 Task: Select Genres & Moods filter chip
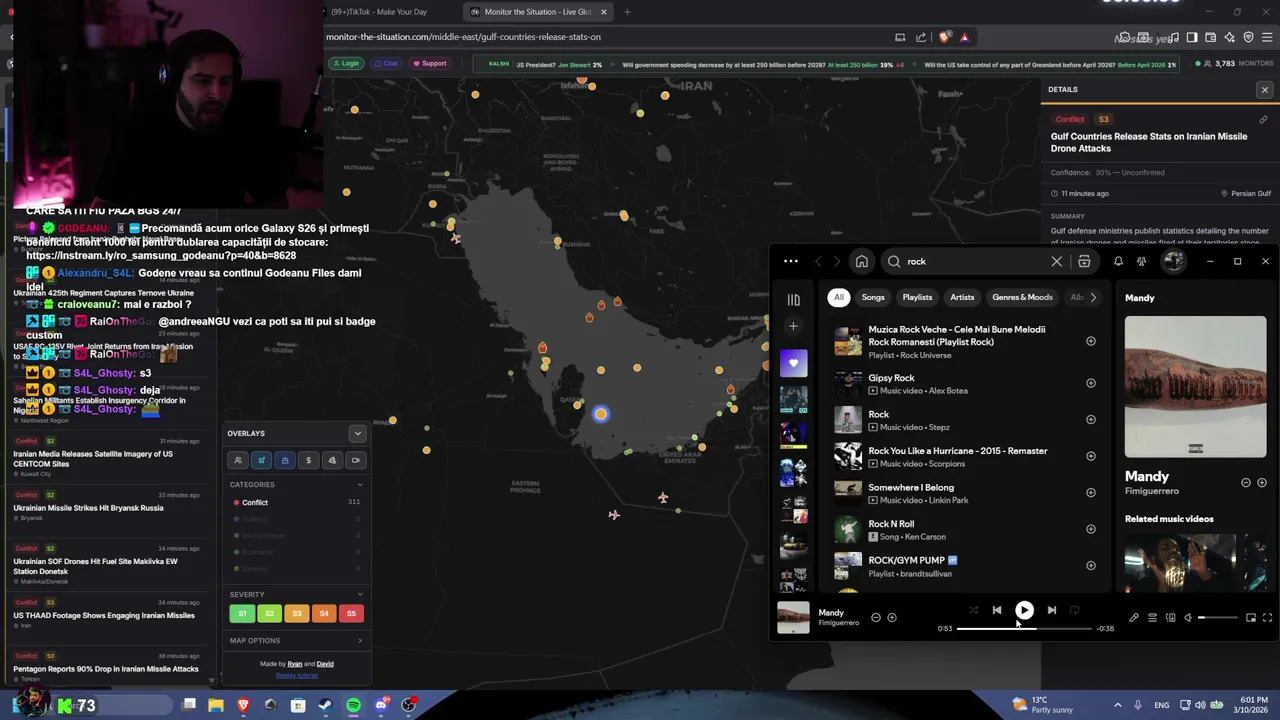pyautogui.click(x=1022, y=297)
